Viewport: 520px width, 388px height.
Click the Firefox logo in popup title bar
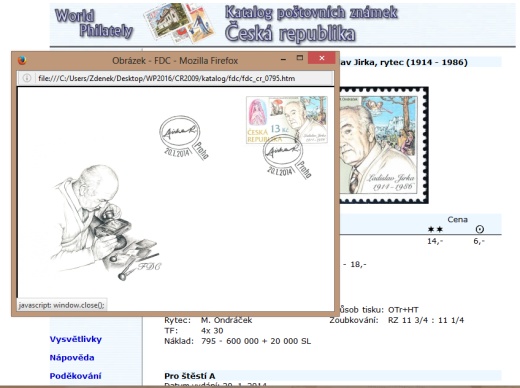tap(22, 60)
